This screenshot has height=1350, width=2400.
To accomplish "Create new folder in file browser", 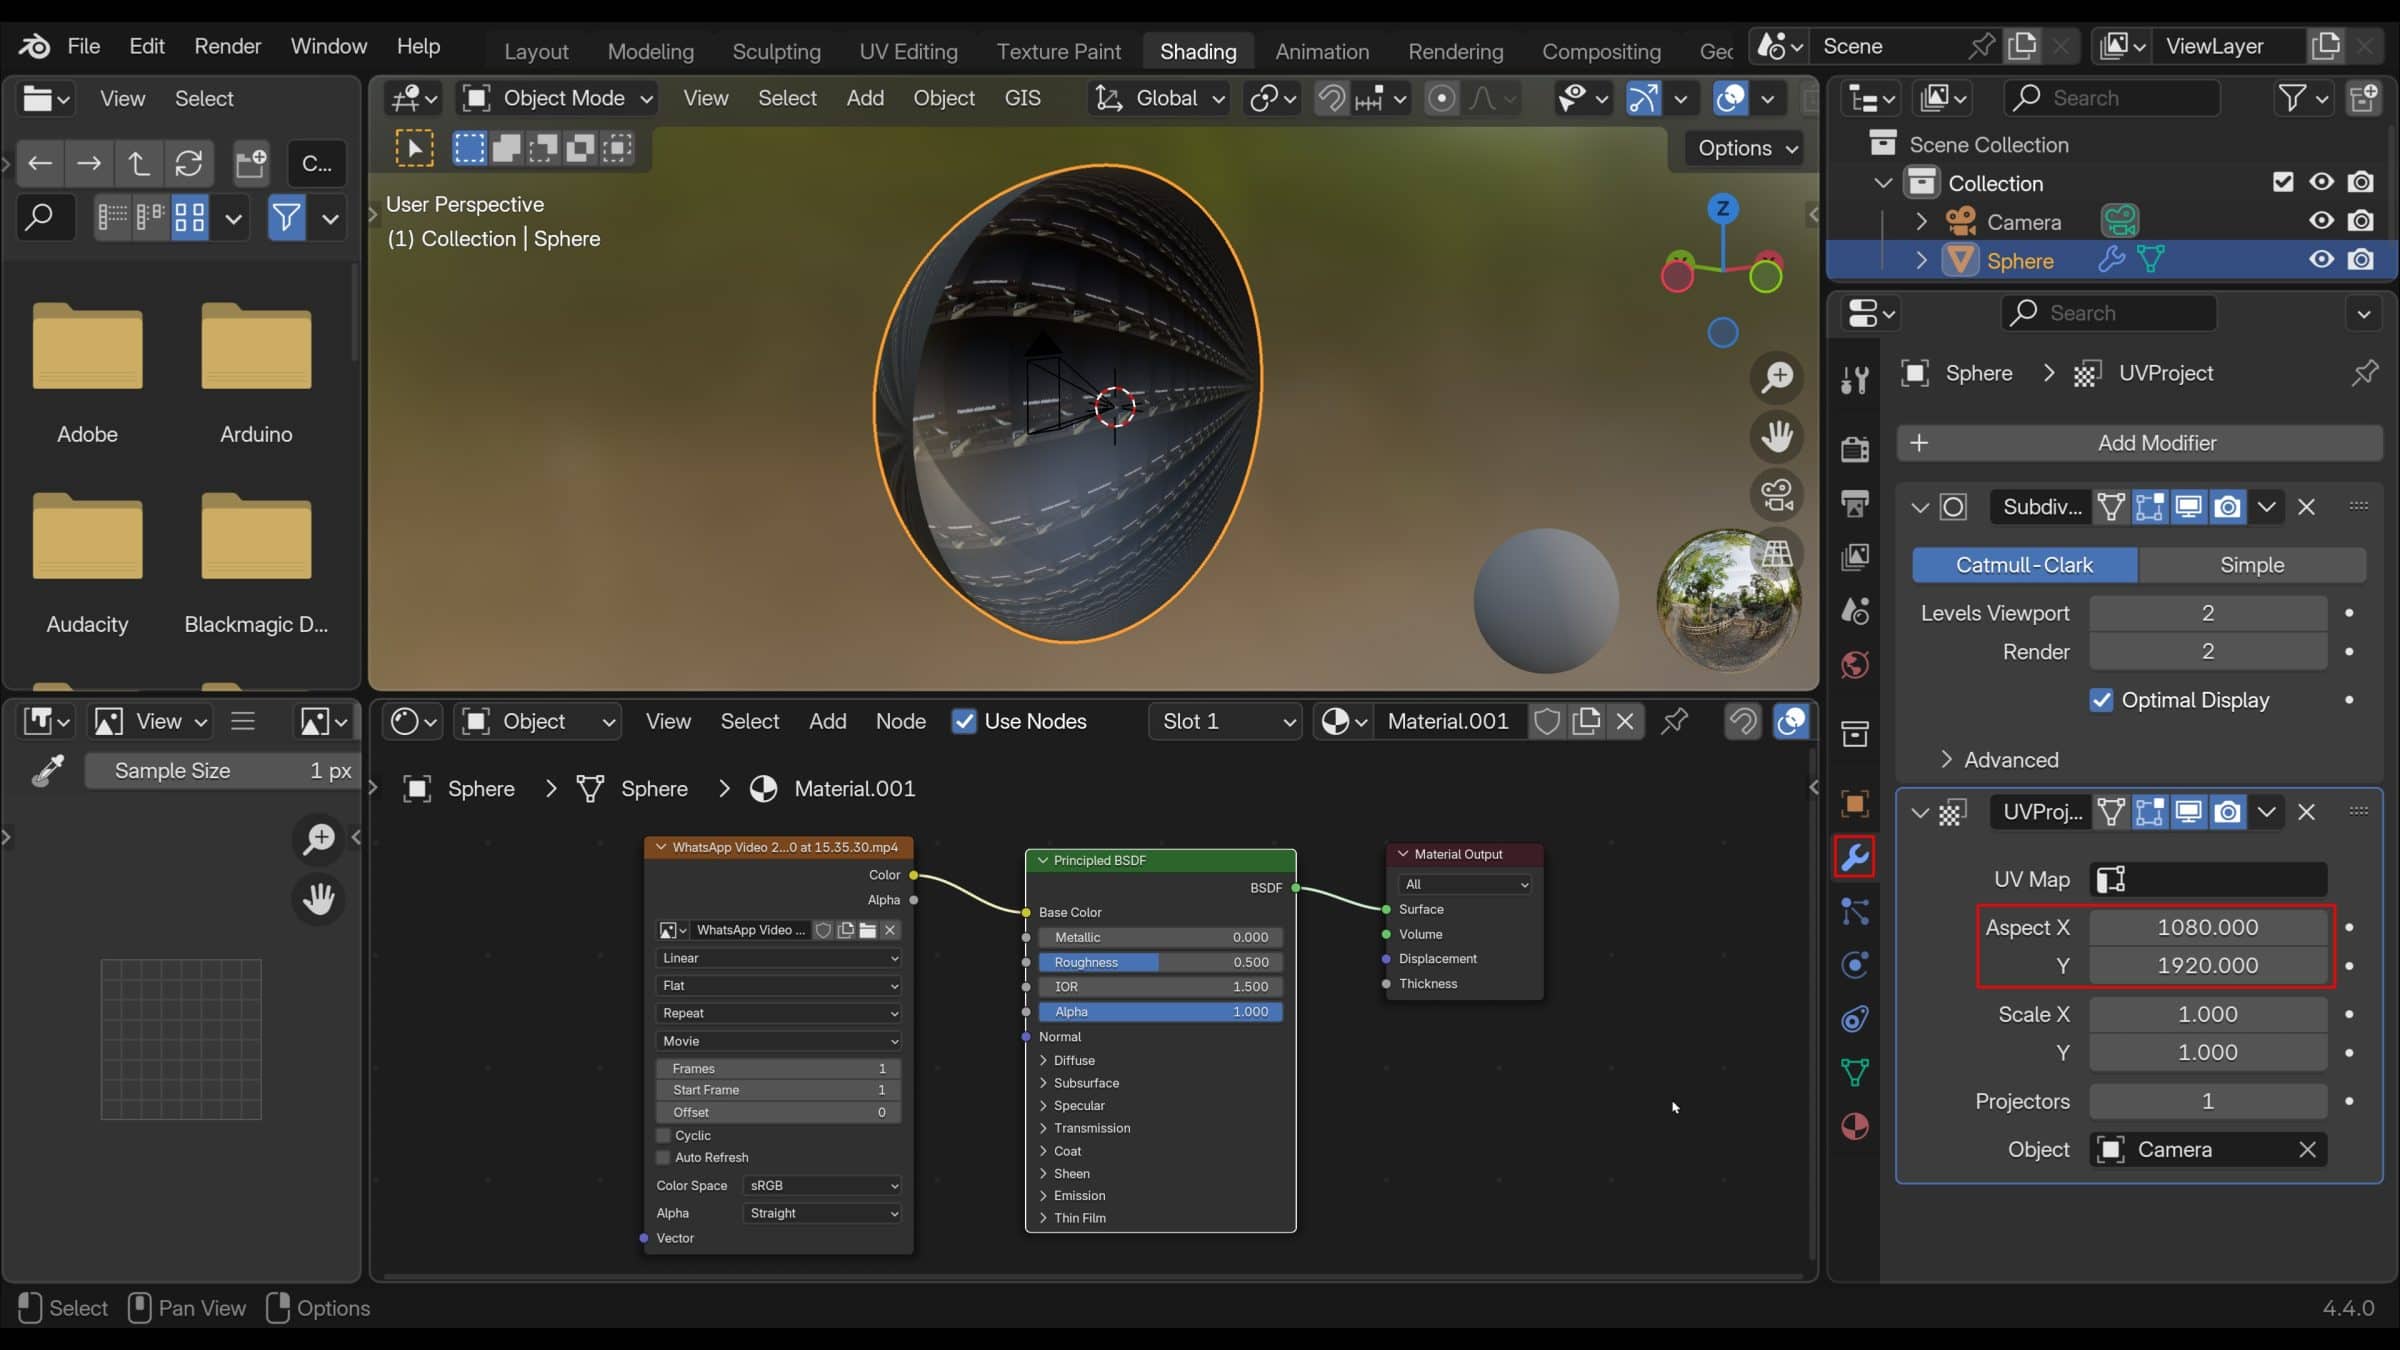I will click(251, 163).
